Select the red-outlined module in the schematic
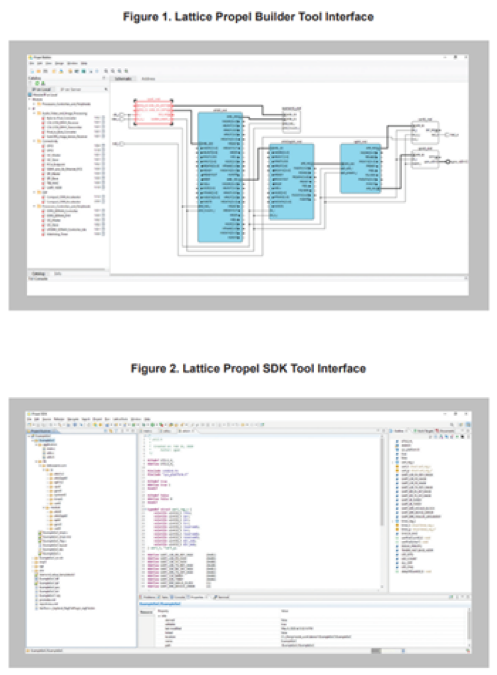 click(x=153, y=112)
